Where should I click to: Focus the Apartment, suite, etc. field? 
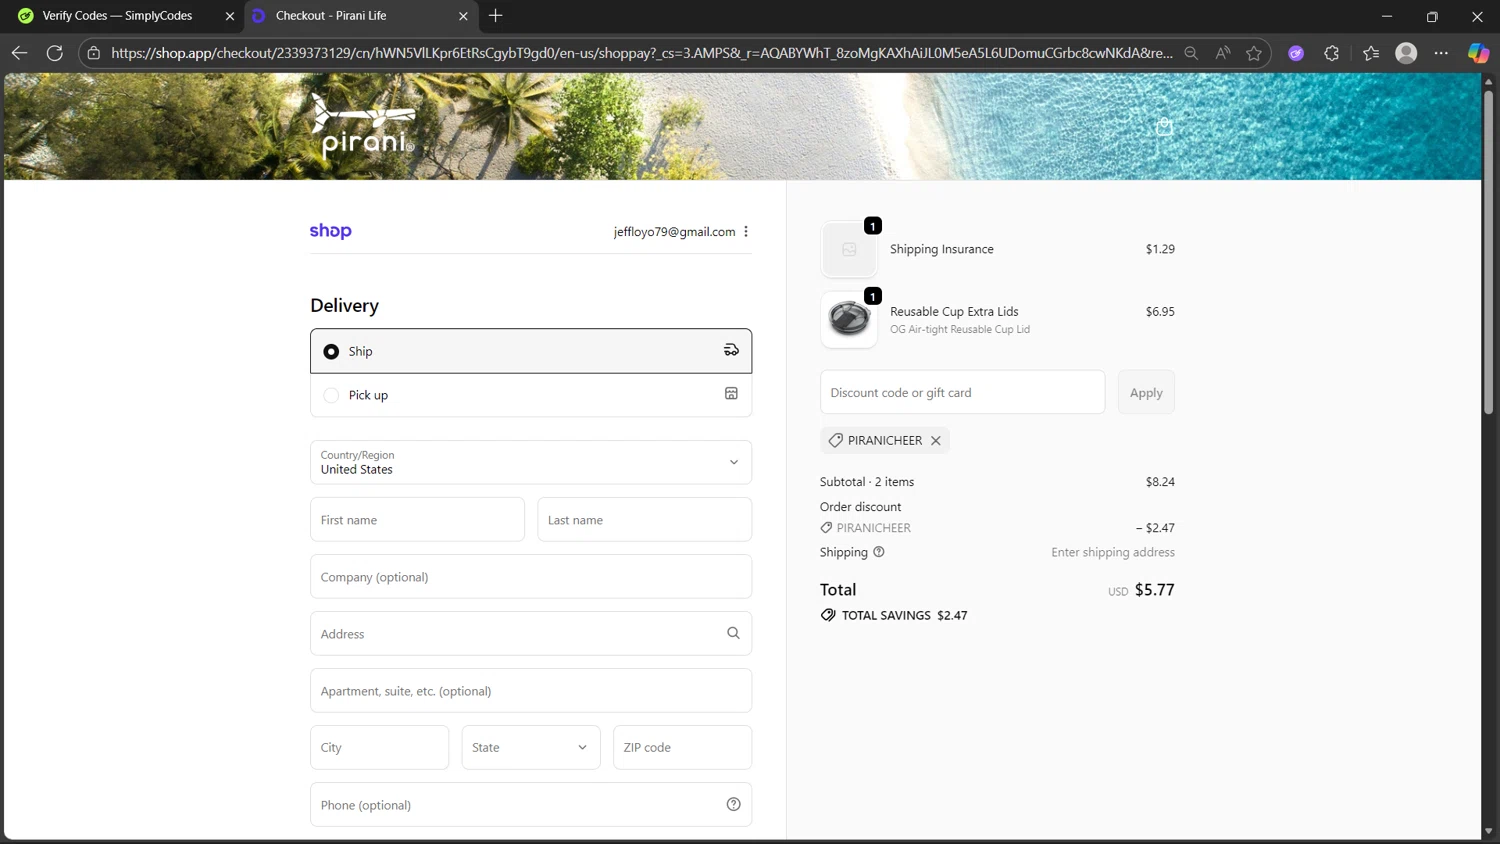pos(531,690)
